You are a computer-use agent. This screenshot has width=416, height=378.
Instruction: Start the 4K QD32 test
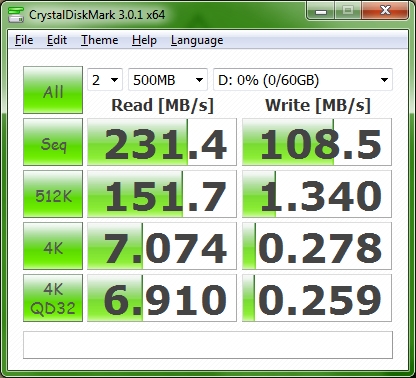(53, 298)
